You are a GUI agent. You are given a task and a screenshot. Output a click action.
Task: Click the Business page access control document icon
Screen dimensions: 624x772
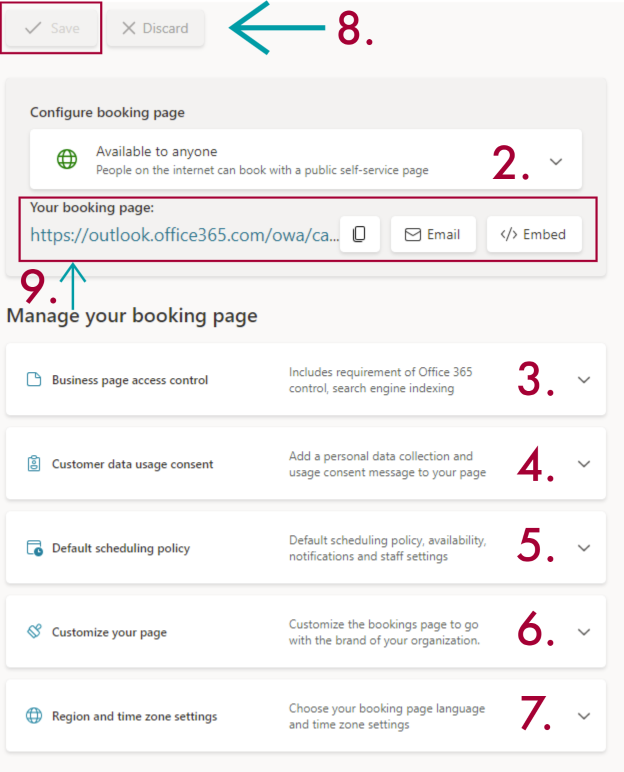pyautogui.click(x=34, y=380)
